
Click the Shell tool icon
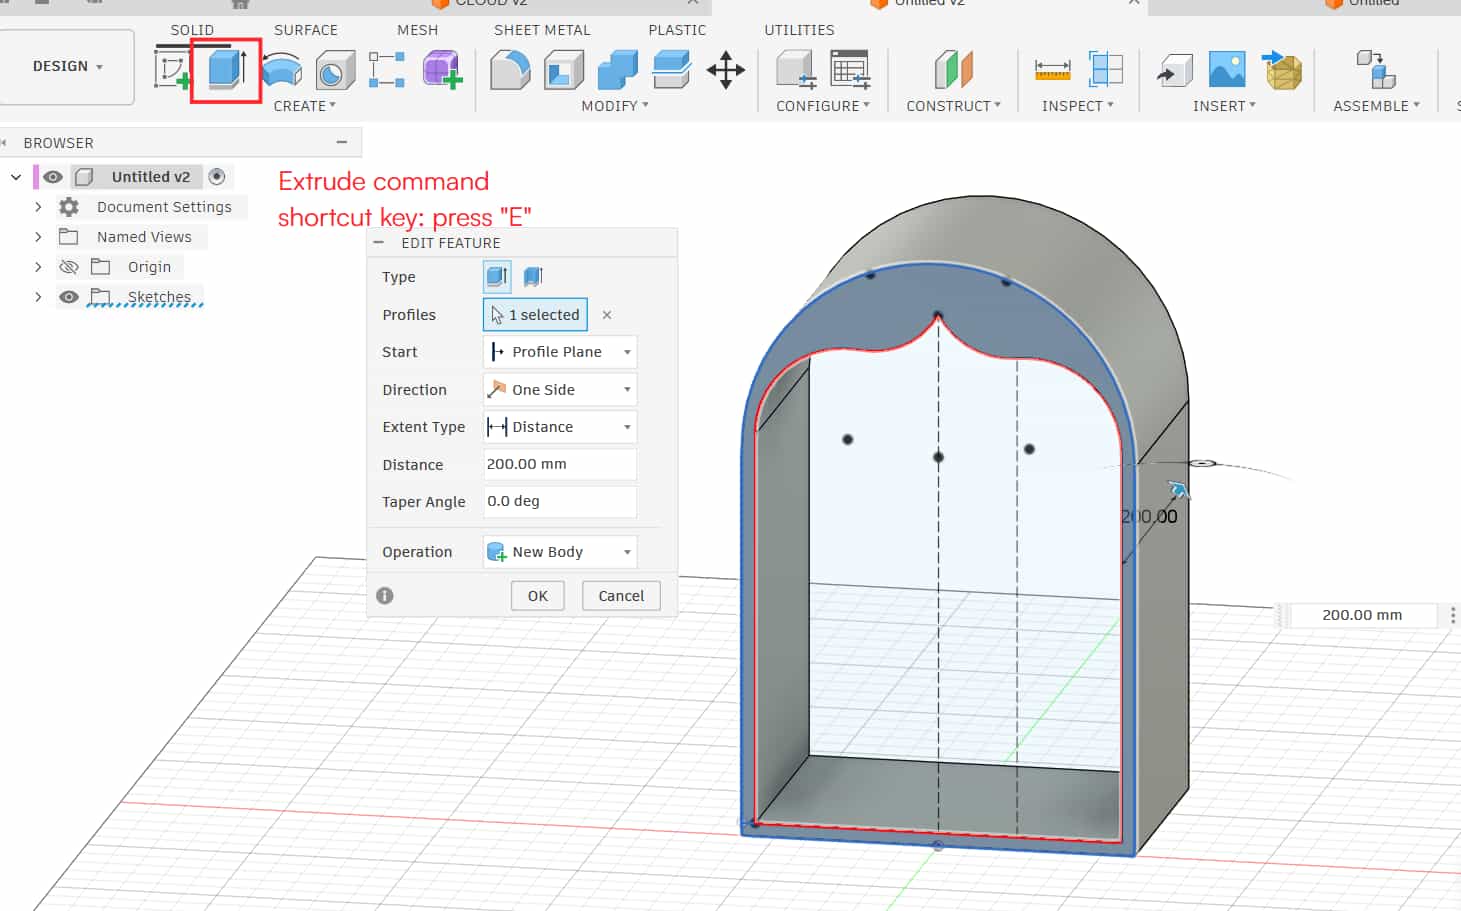pos(564,70)
